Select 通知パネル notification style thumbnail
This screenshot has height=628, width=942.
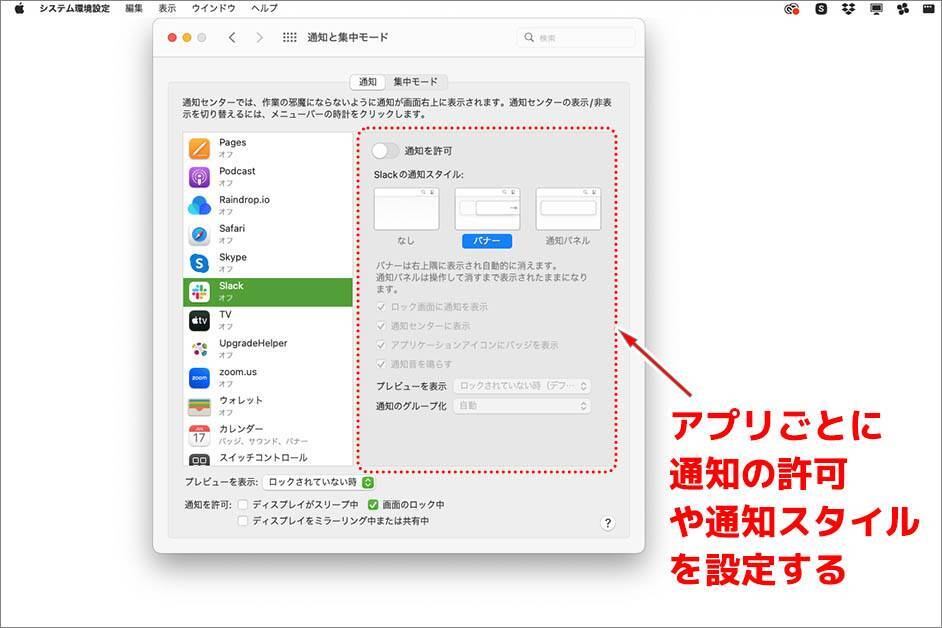pyautogui.click(x=568, y=209)
